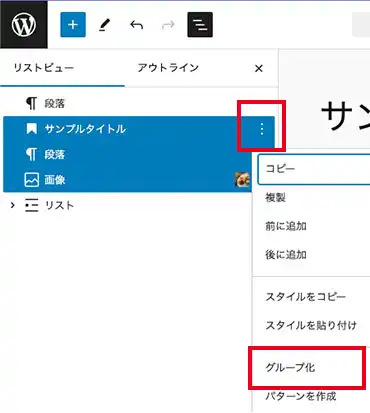Click the WordPress logo icon

tap(24, 25)
